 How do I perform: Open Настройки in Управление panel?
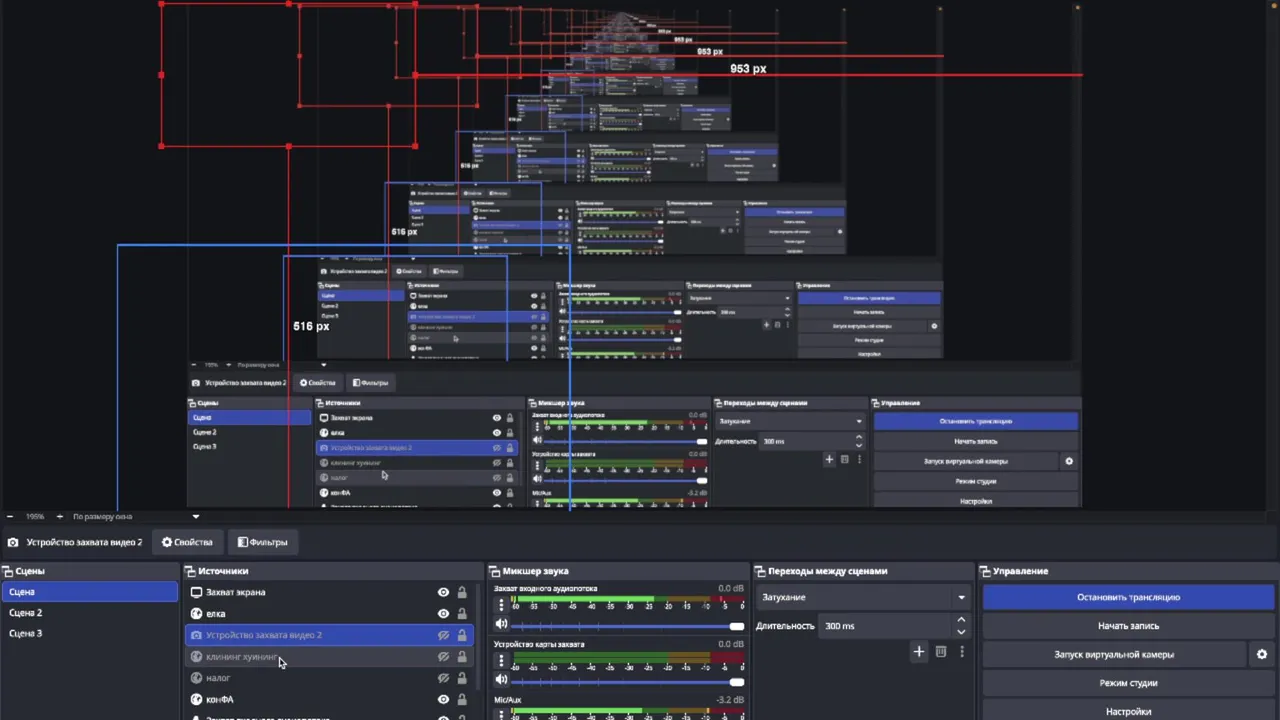pos(1129,711)
